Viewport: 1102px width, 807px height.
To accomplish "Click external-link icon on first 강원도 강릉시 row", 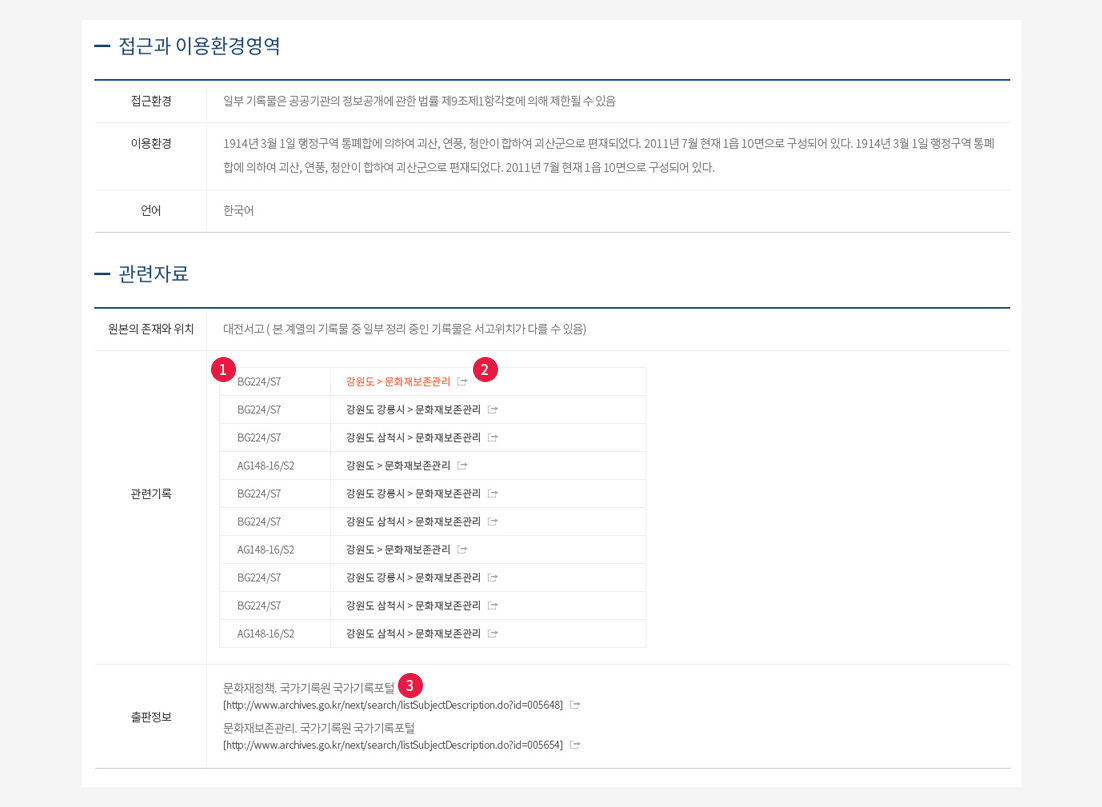I will (x=493, y=410).
